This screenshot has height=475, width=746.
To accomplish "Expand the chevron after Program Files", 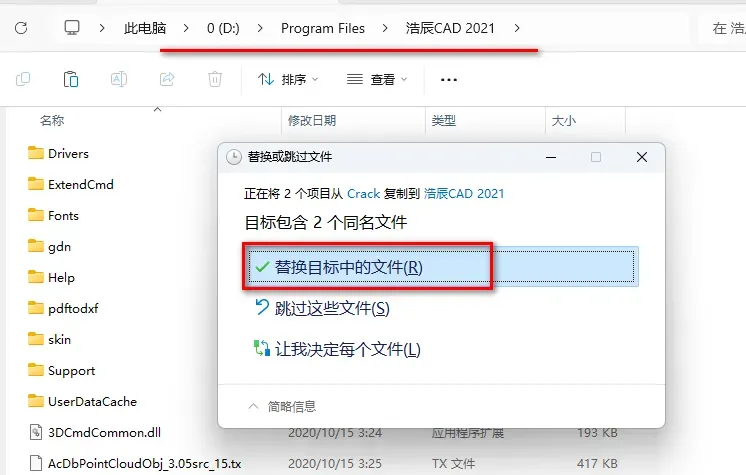I will point(385,29).
